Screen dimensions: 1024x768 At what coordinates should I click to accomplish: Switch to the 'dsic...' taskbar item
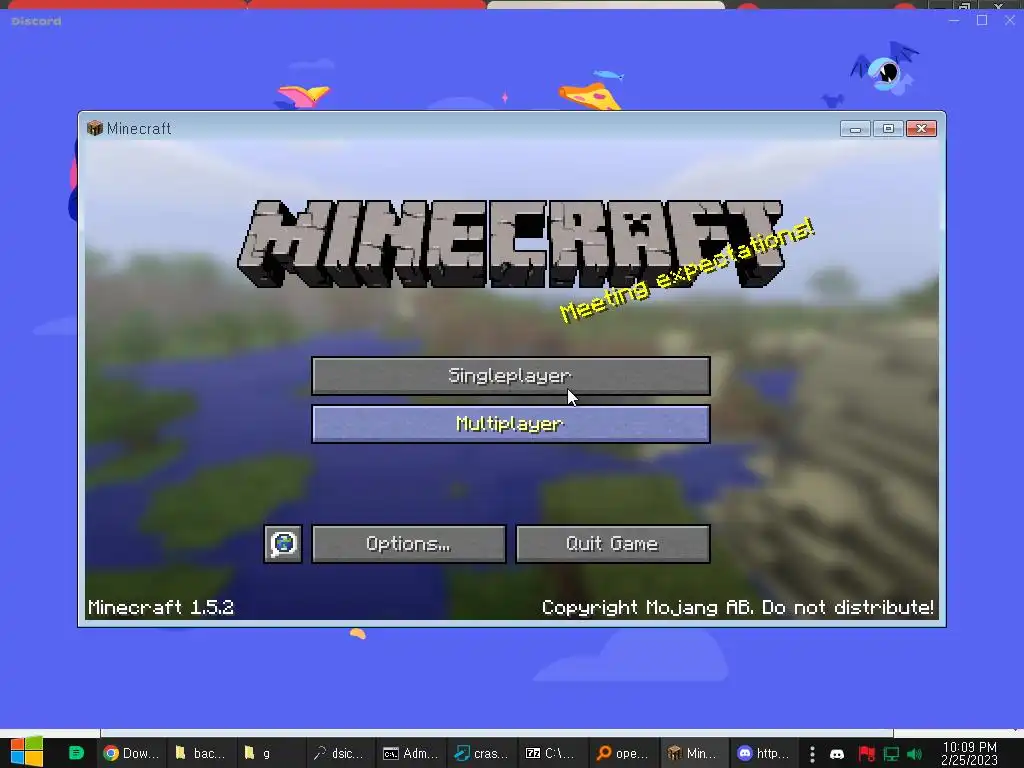point(338,753)
